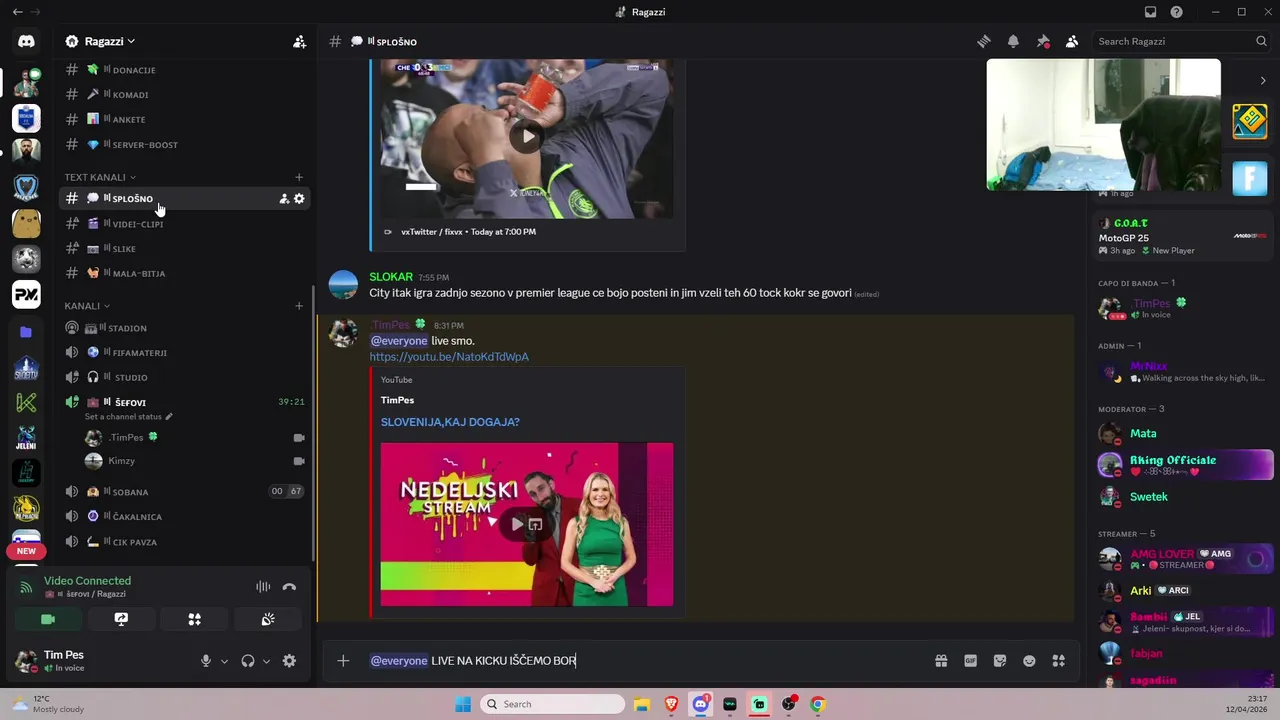Share your screen button
The width and height of the screenshot is (1280, 720).
pyautogui.click(x=121, y=619)
